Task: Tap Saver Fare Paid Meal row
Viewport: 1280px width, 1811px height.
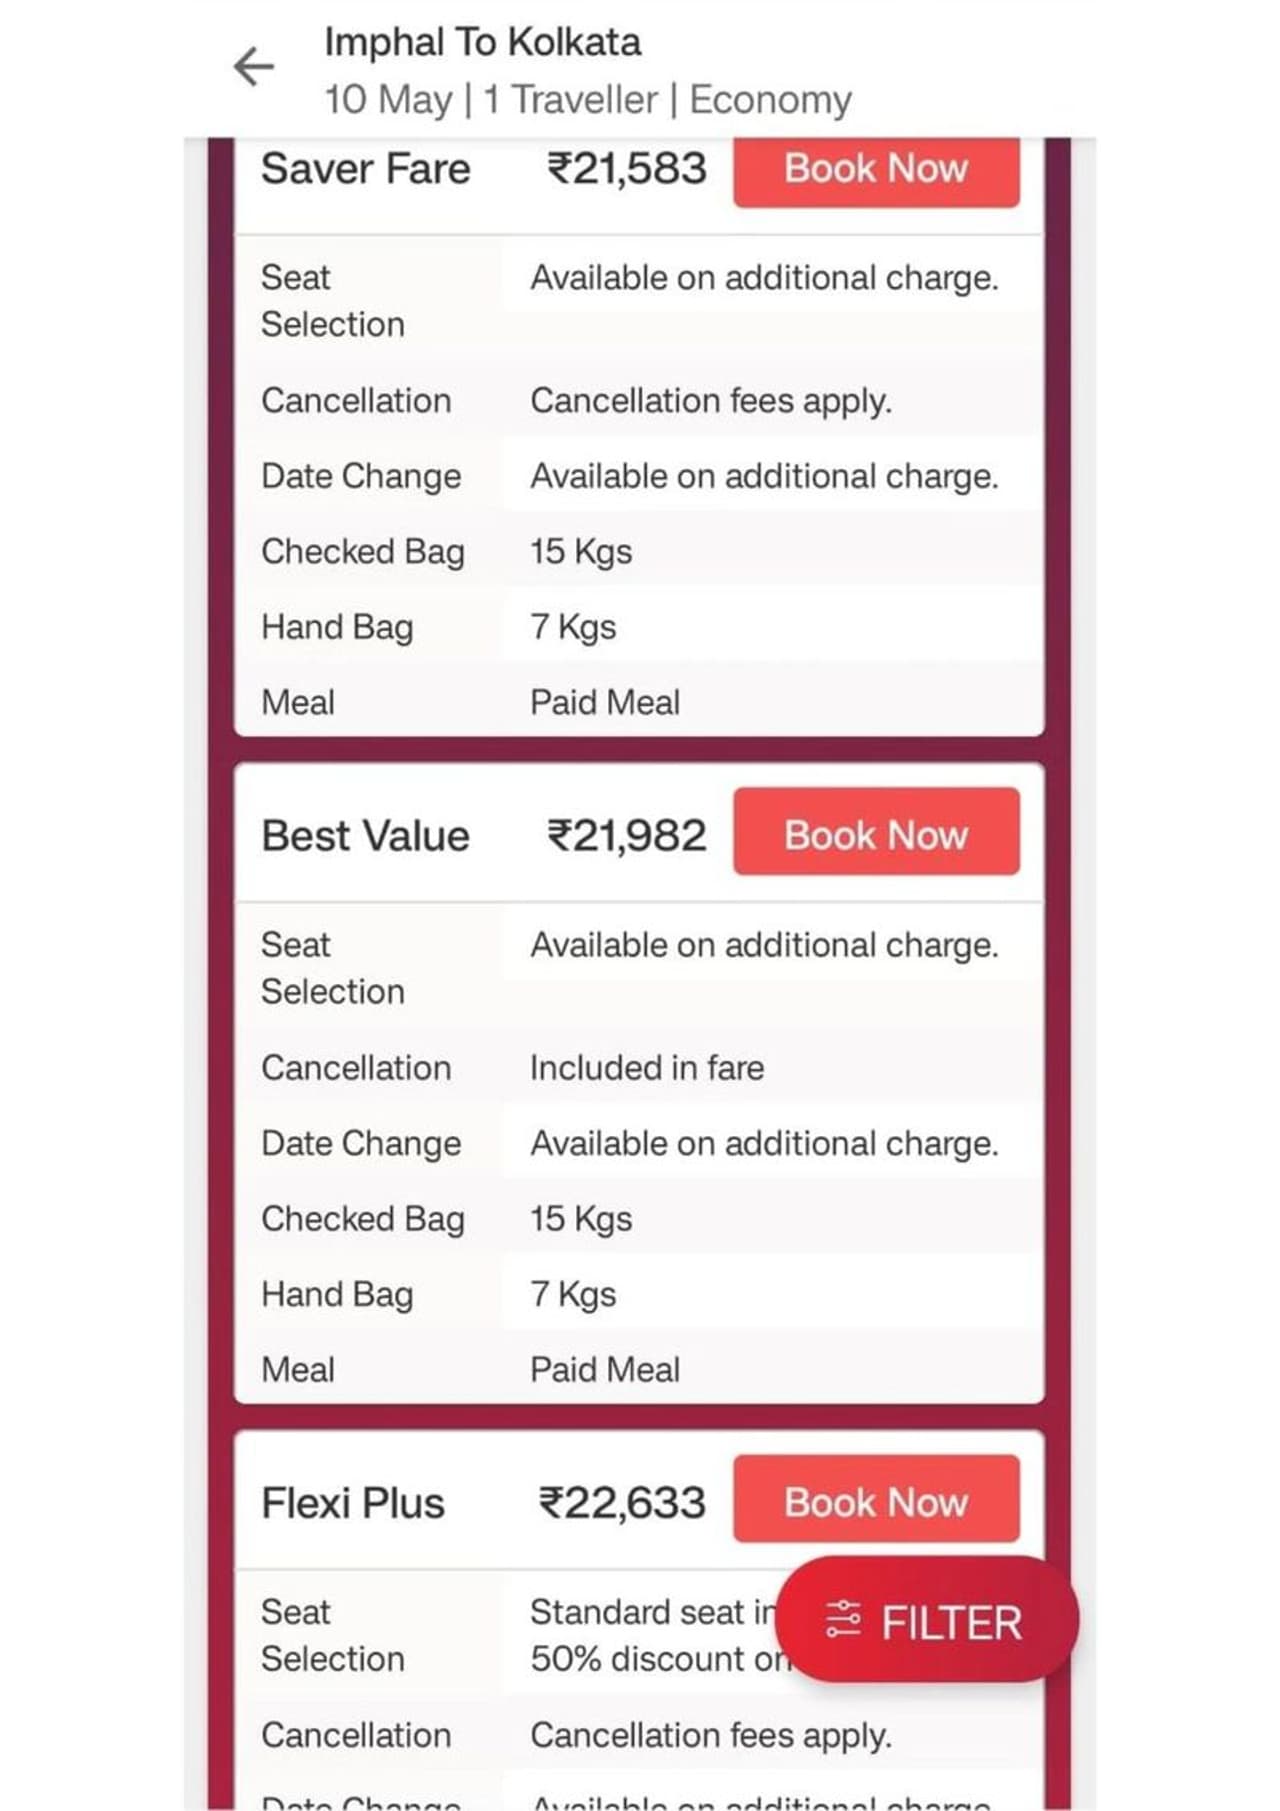Action: coord(605,703)
